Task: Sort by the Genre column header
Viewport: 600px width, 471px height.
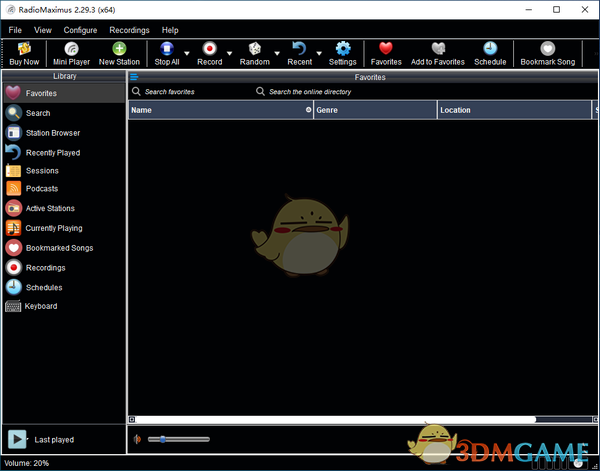Action: [375, 110]
